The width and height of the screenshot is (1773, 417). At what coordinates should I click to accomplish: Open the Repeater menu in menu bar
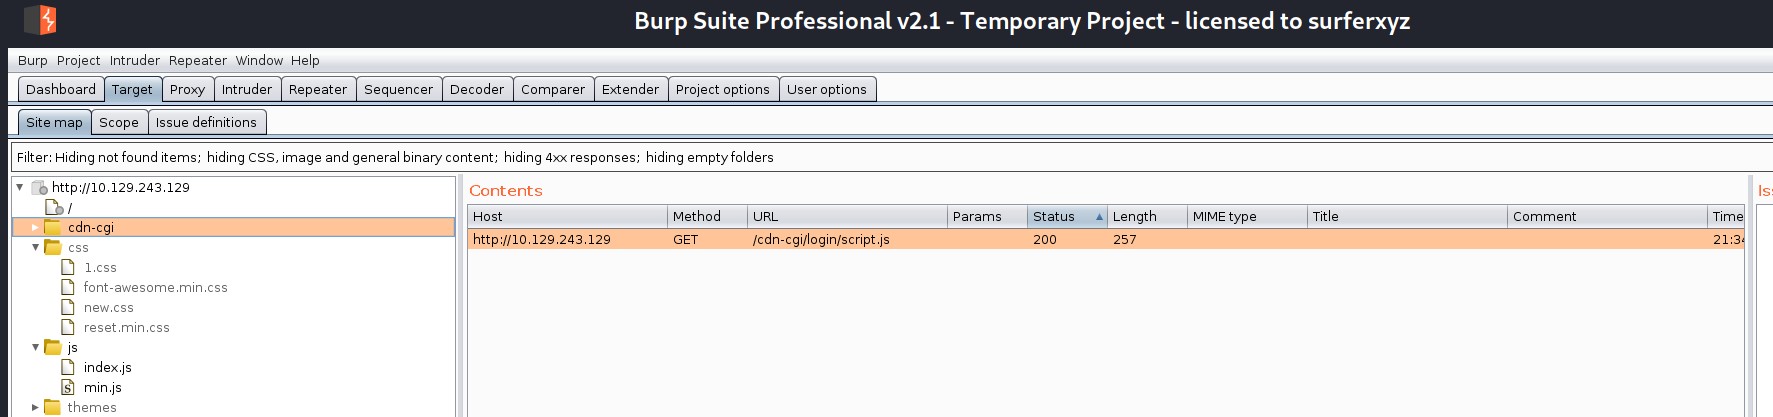197,61
